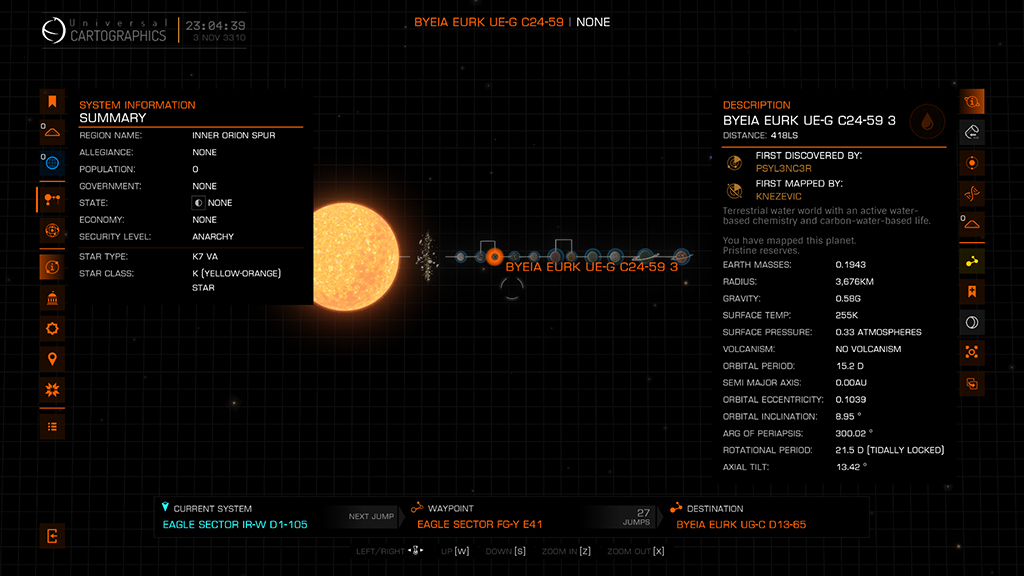Screen dimensions: 1024x576
Task: Click the Down [S] hint
Action: 505,551
